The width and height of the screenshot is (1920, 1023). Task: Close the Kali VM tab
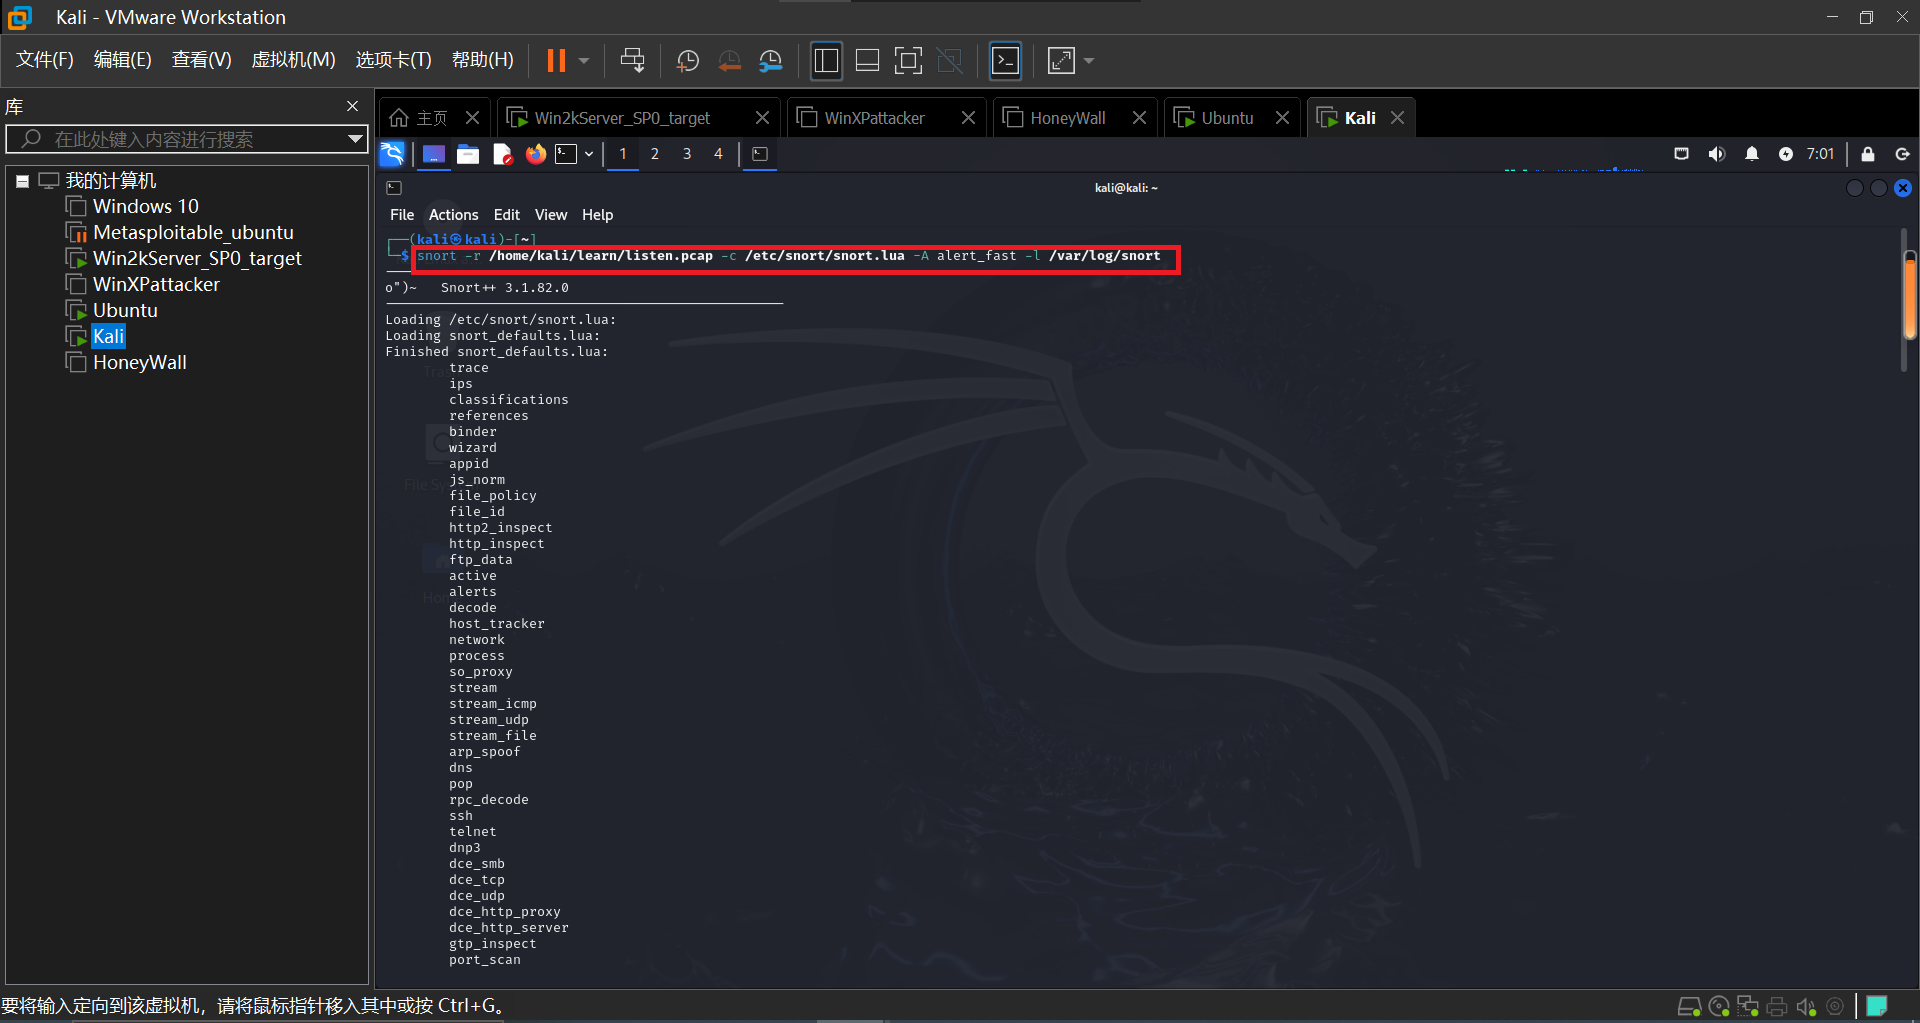coord(1397,118)
